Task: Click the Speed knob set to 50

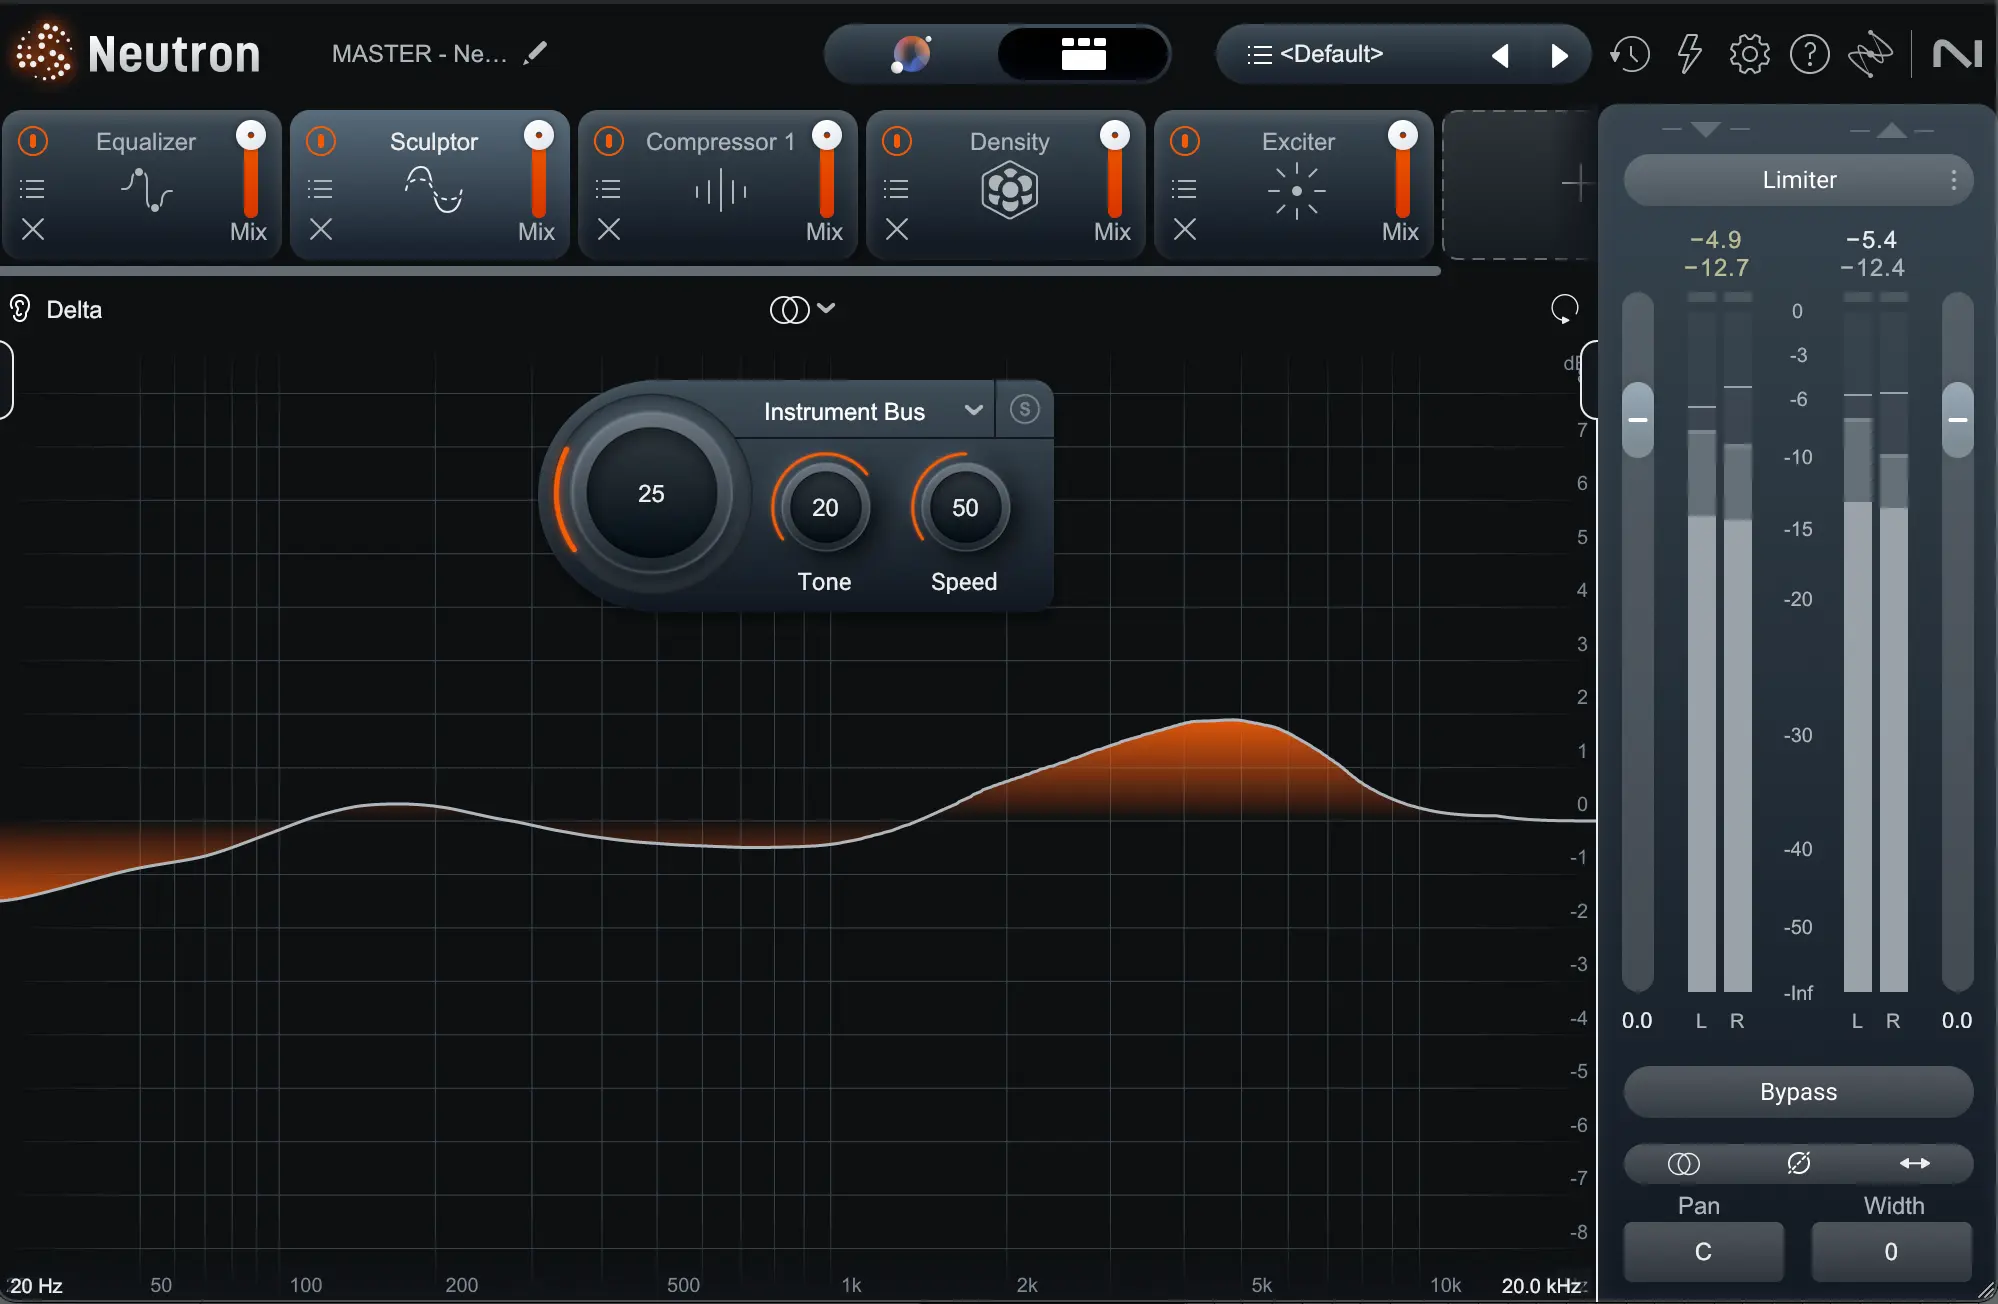Action: [x=965, y=507]
